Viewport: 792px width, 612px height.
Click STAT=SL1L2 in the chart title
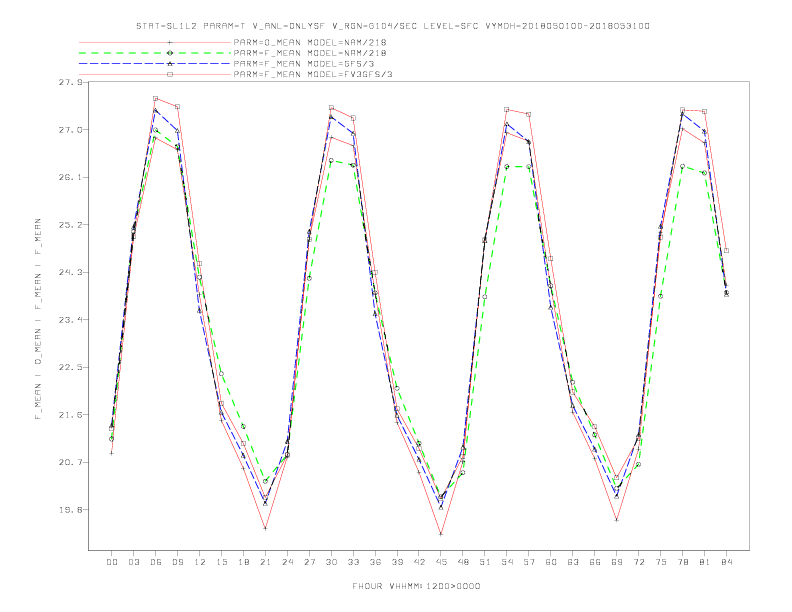(x=167, y=26)
